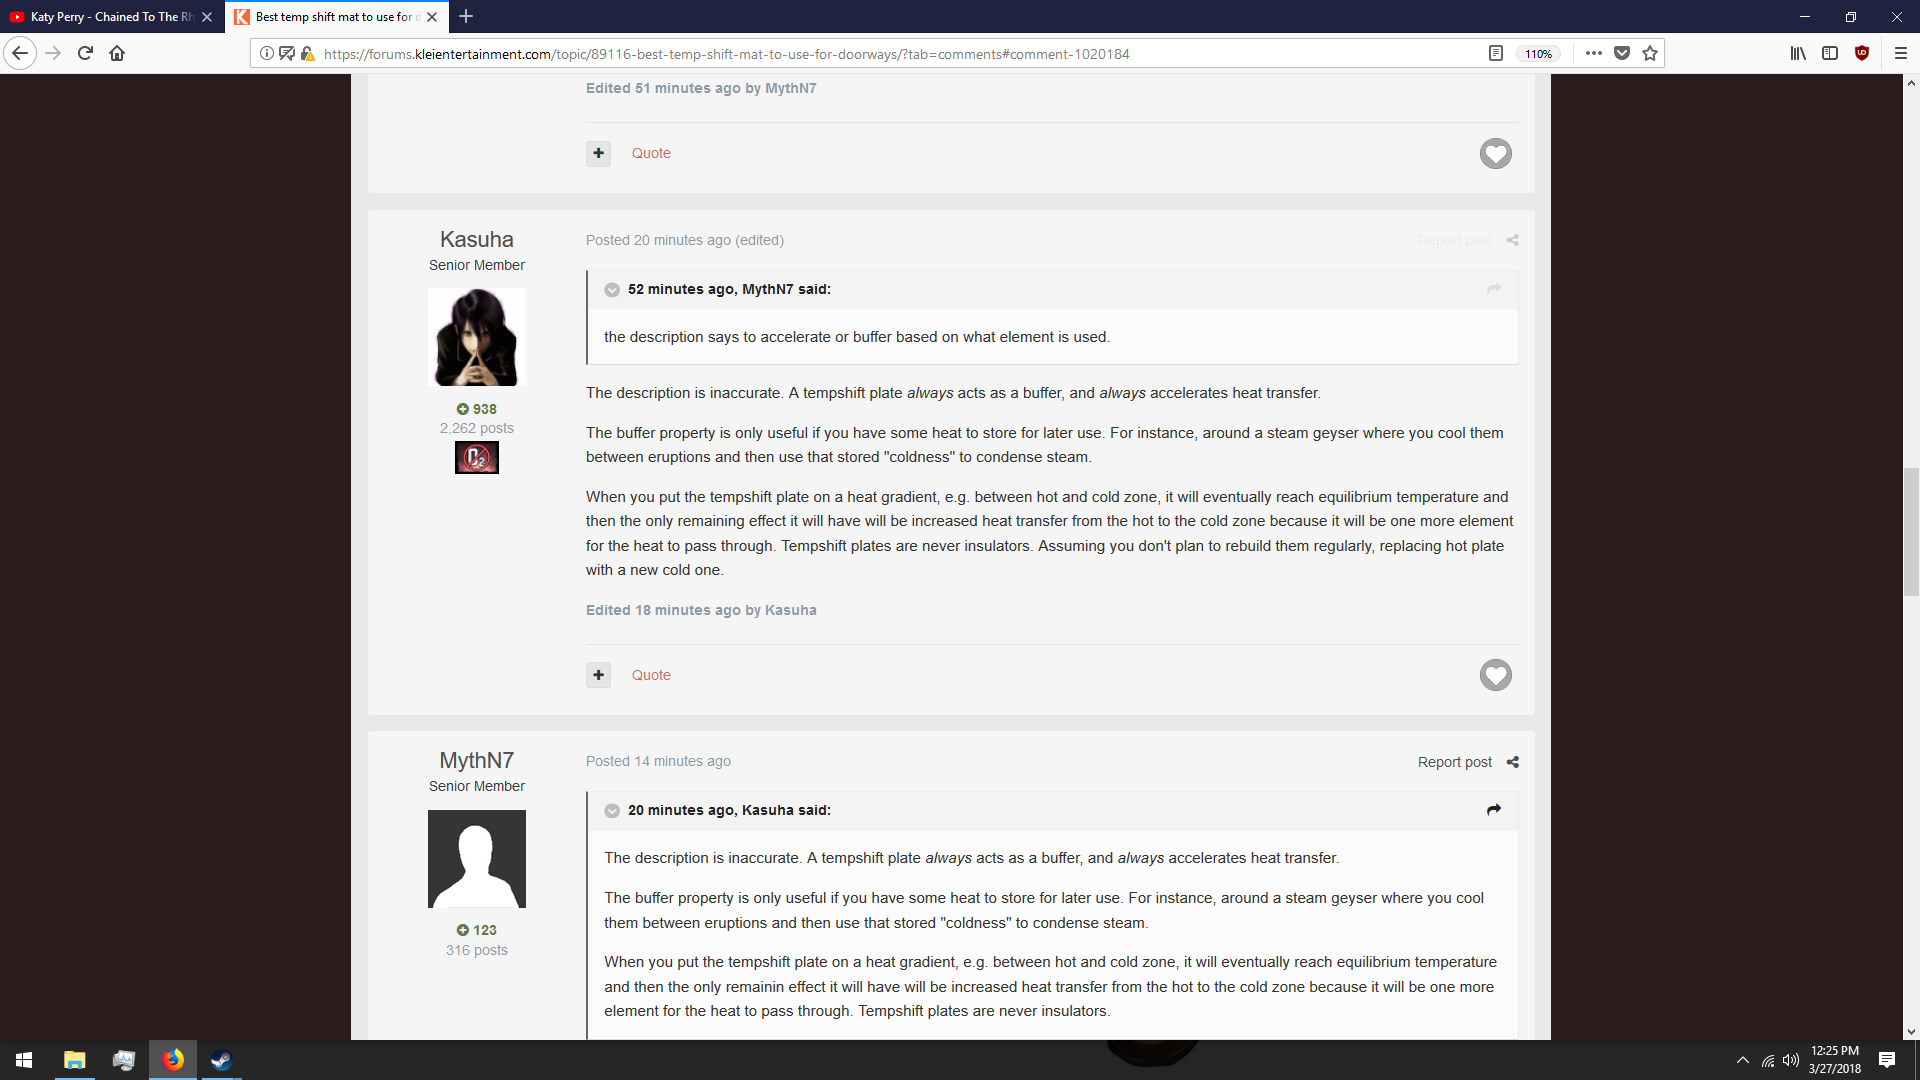Toggle MultiQuote plus on top post

598,154
